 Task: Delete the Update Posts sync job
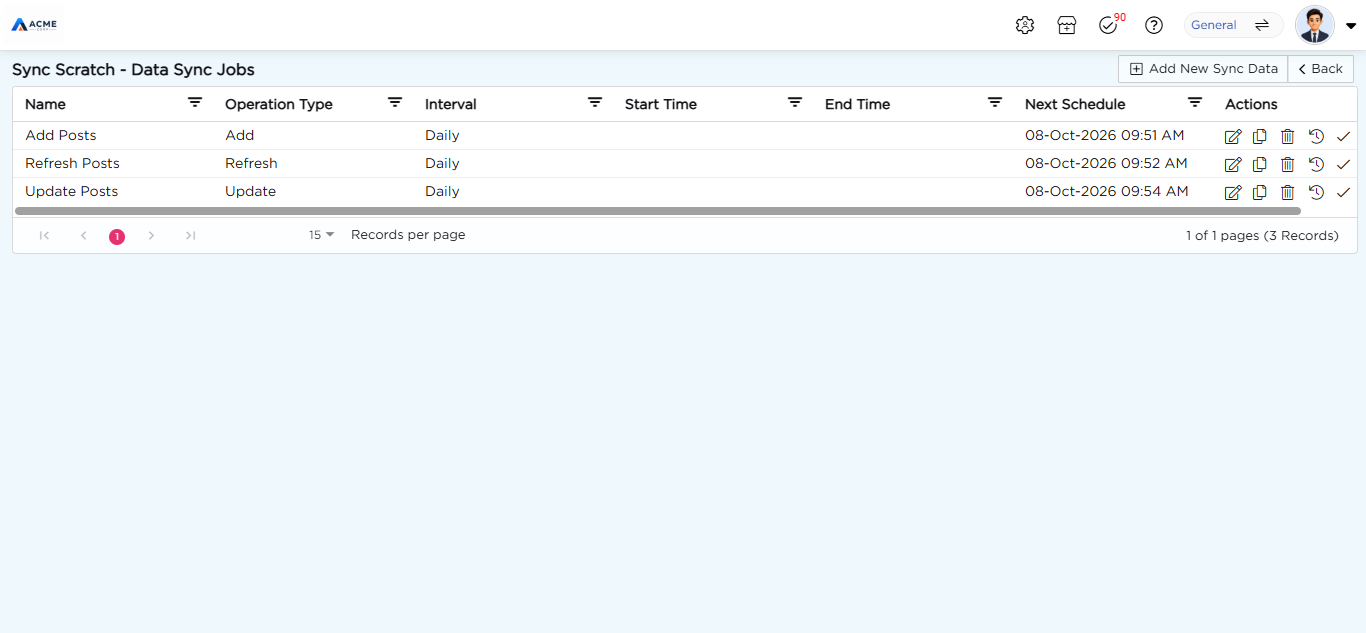1288,192
